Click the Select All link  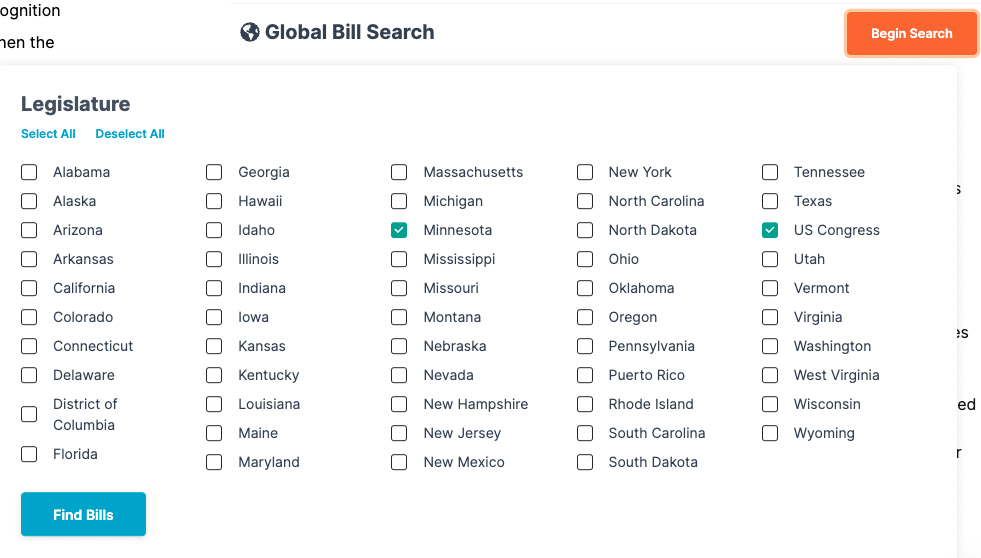click(x=48, y=134)
